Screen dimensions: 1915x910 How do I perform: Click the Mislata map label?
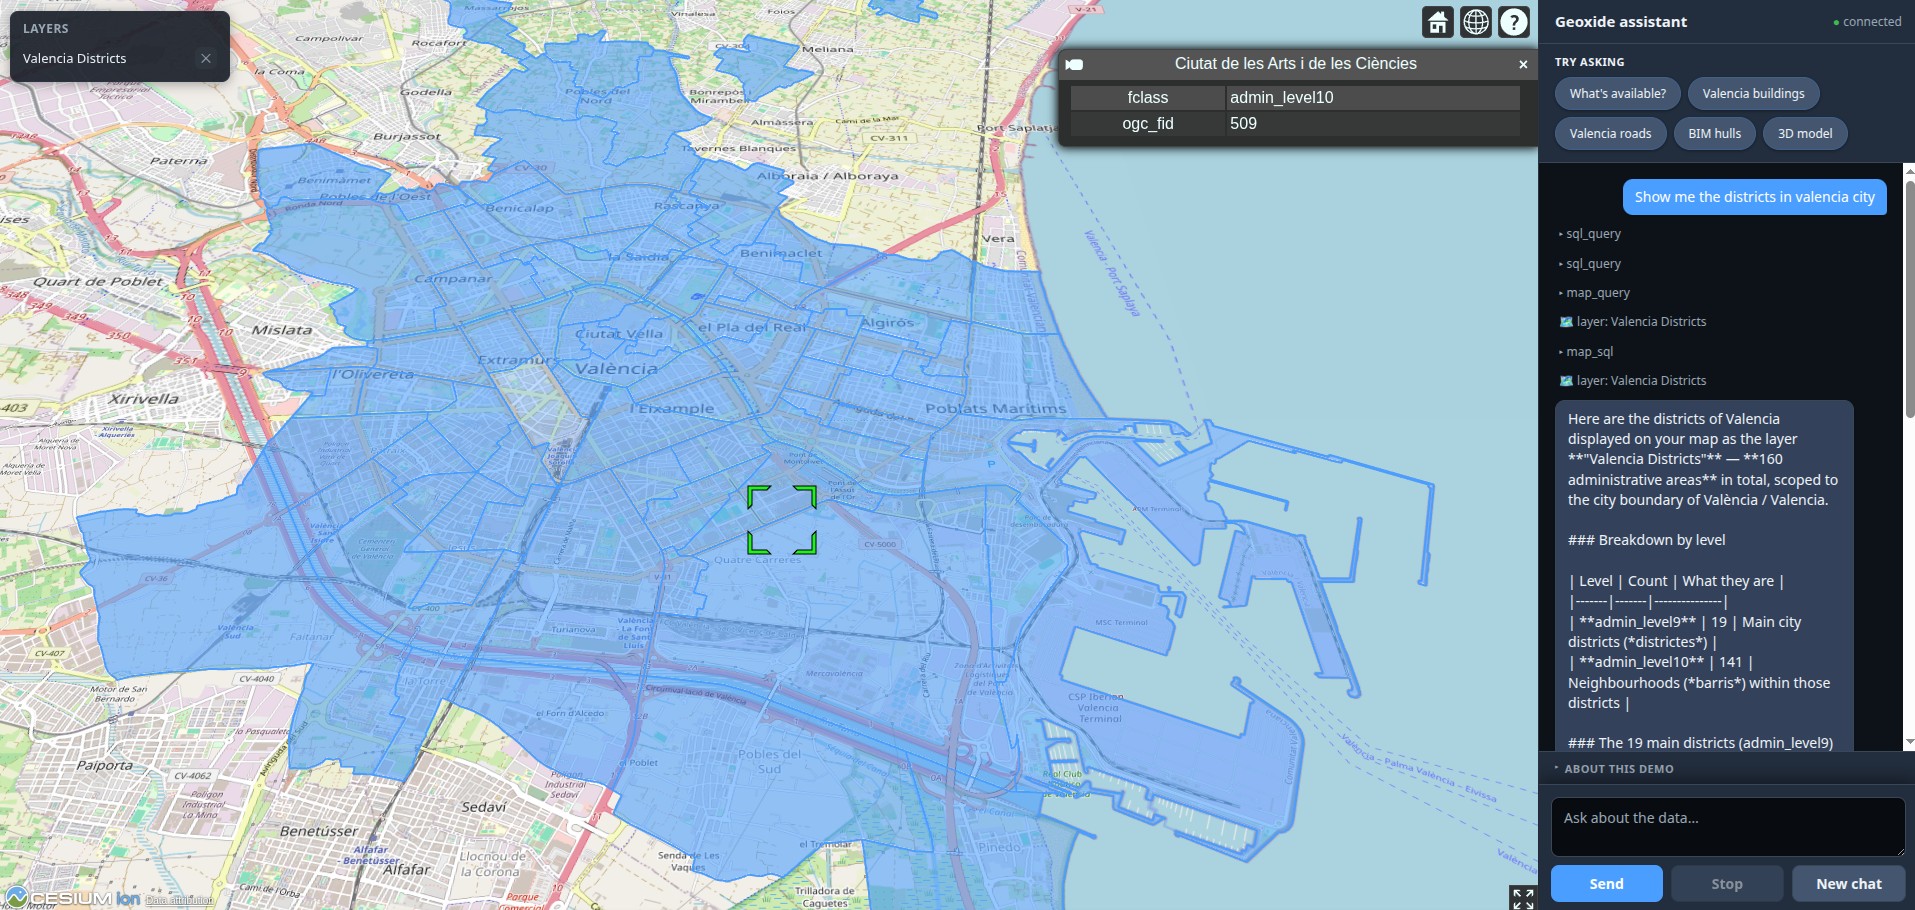click(281, 330)
